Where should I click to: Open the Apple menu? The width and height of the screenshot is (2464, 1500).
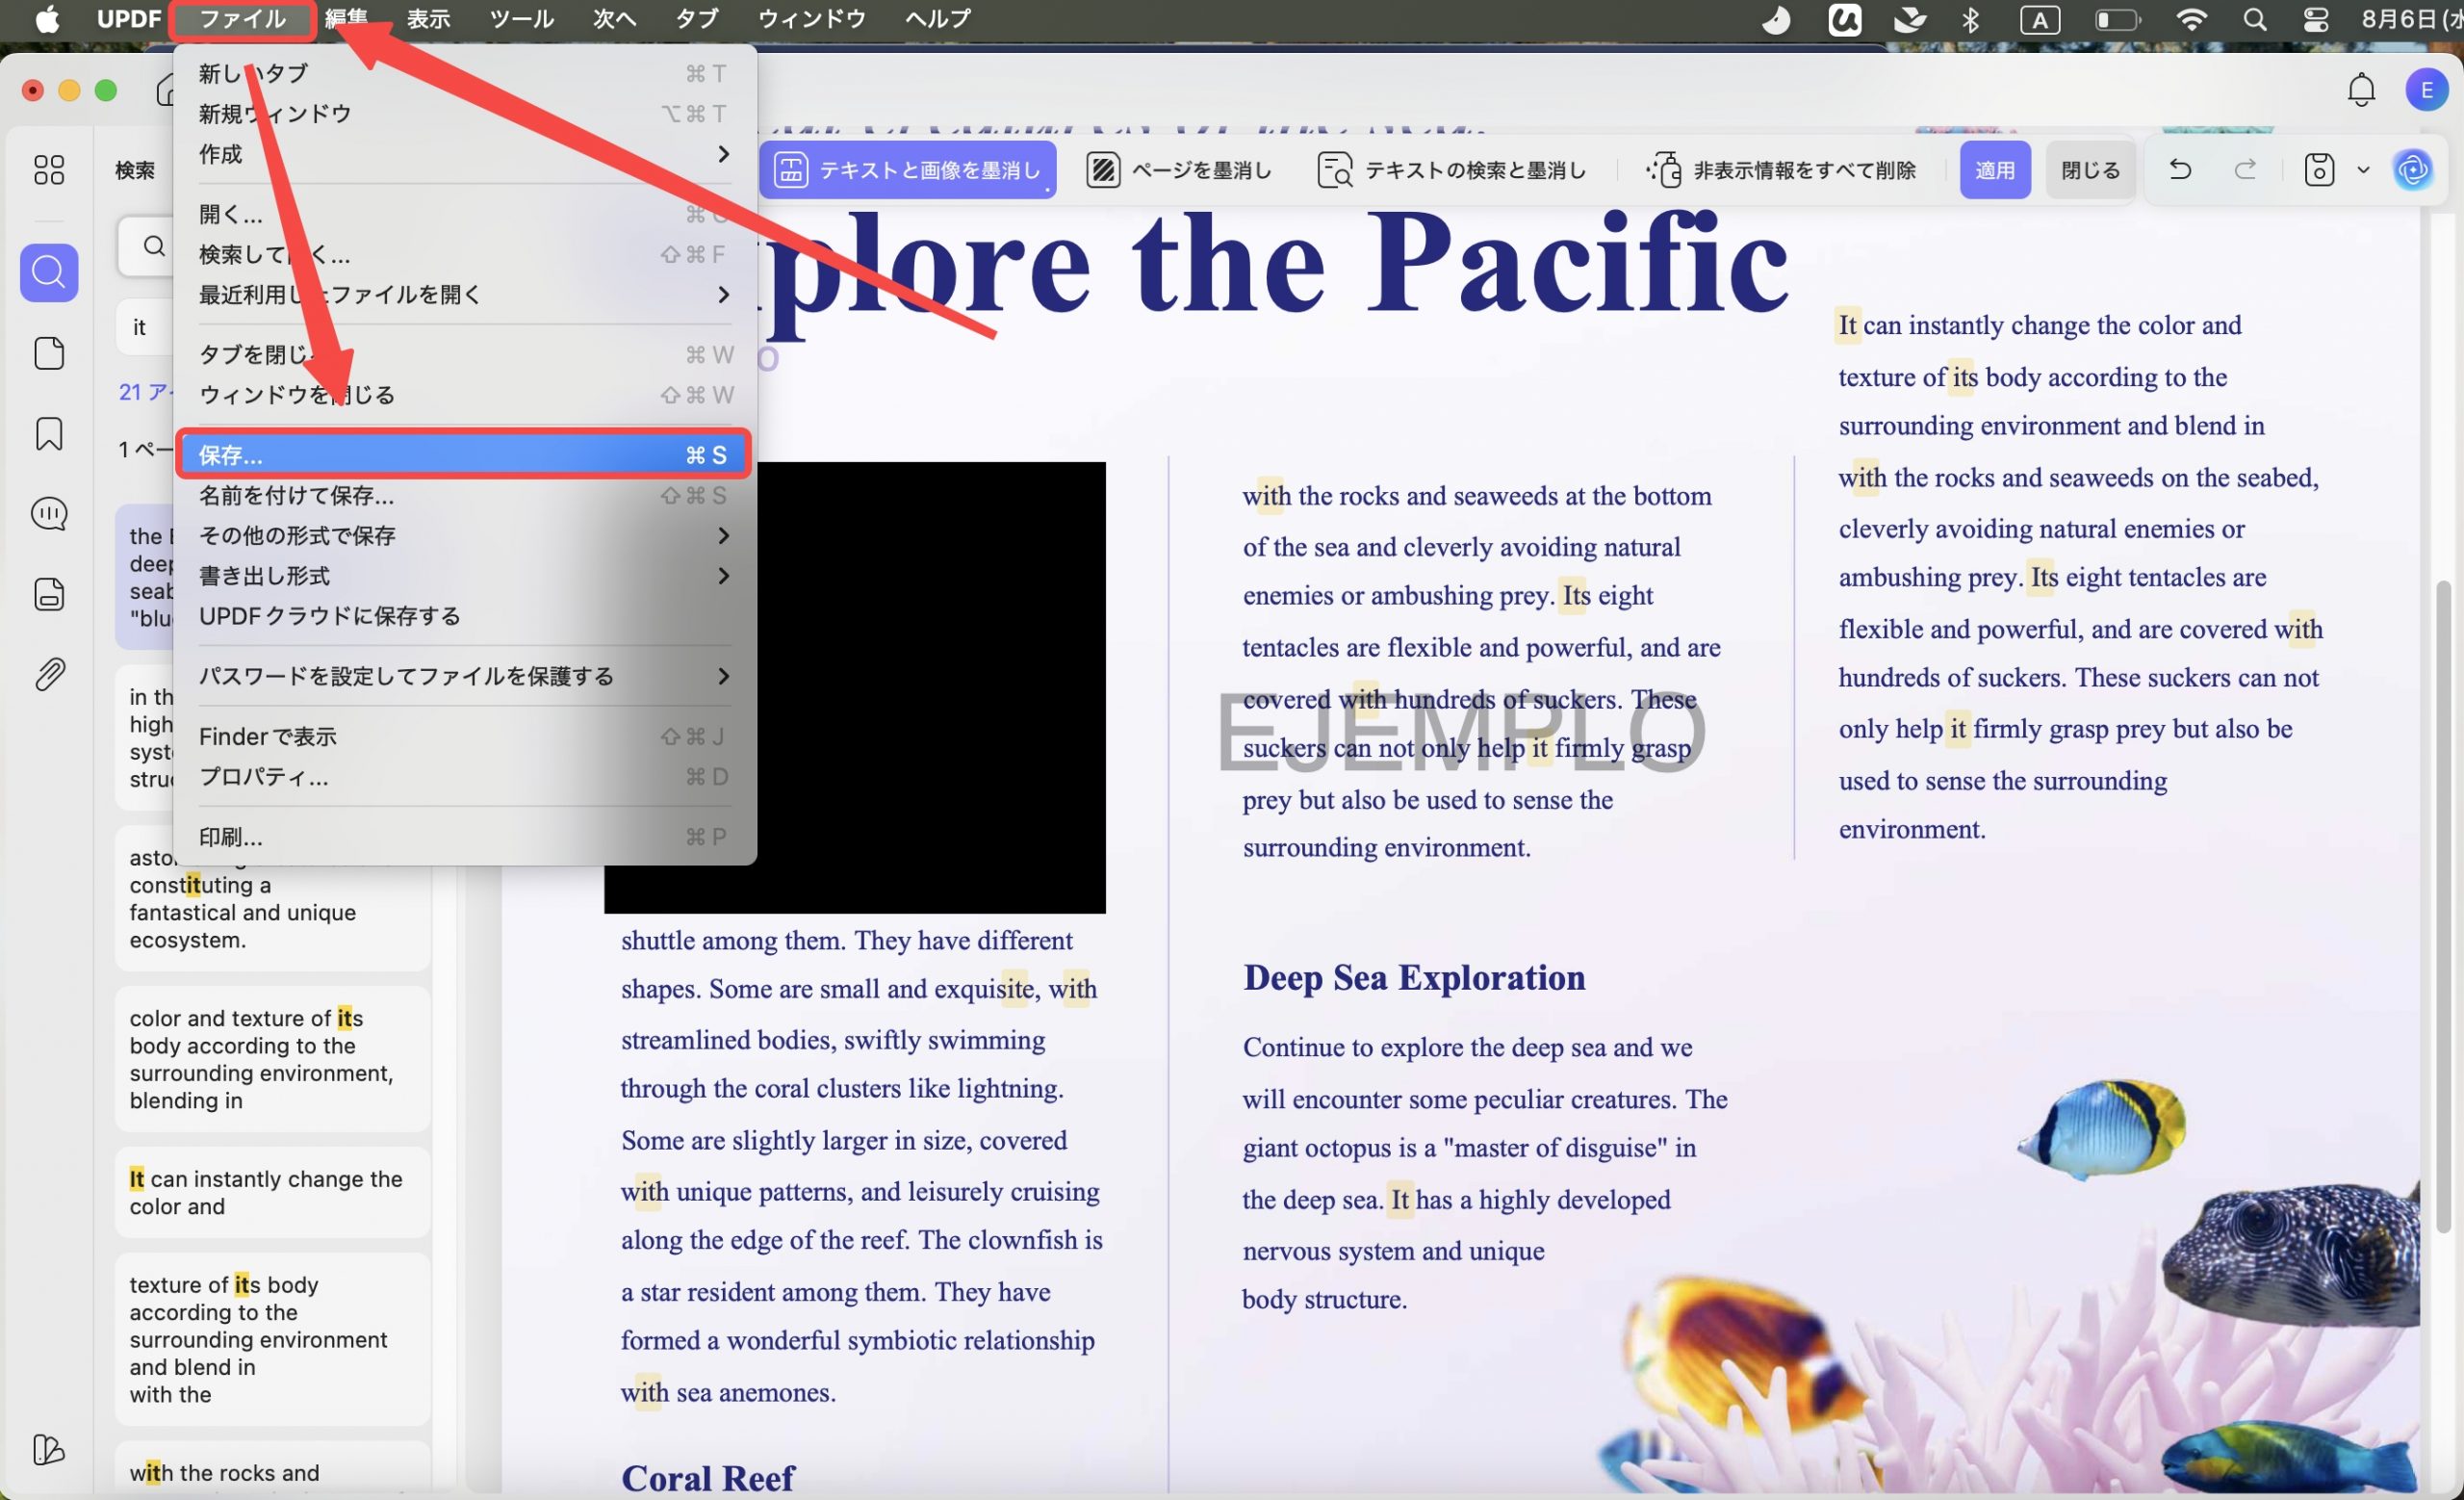[46, 18]
